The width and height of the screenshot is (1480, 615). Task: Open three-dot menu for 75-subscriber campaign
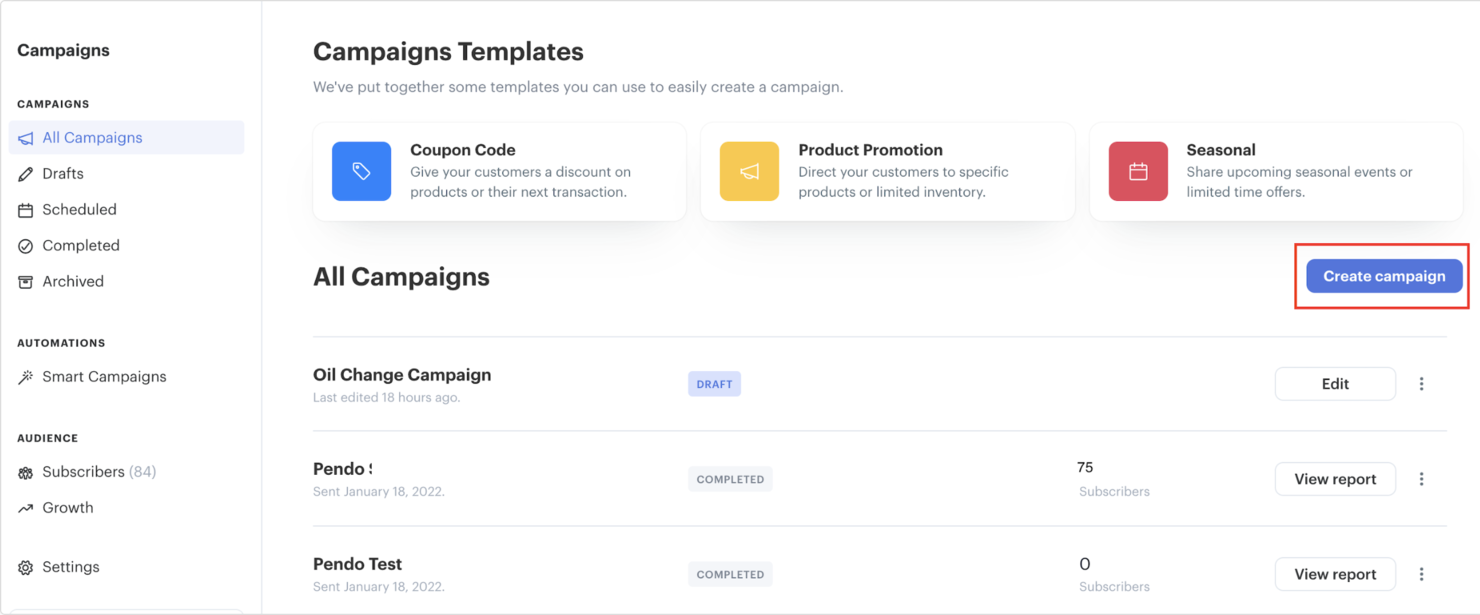pos(1421,479)
